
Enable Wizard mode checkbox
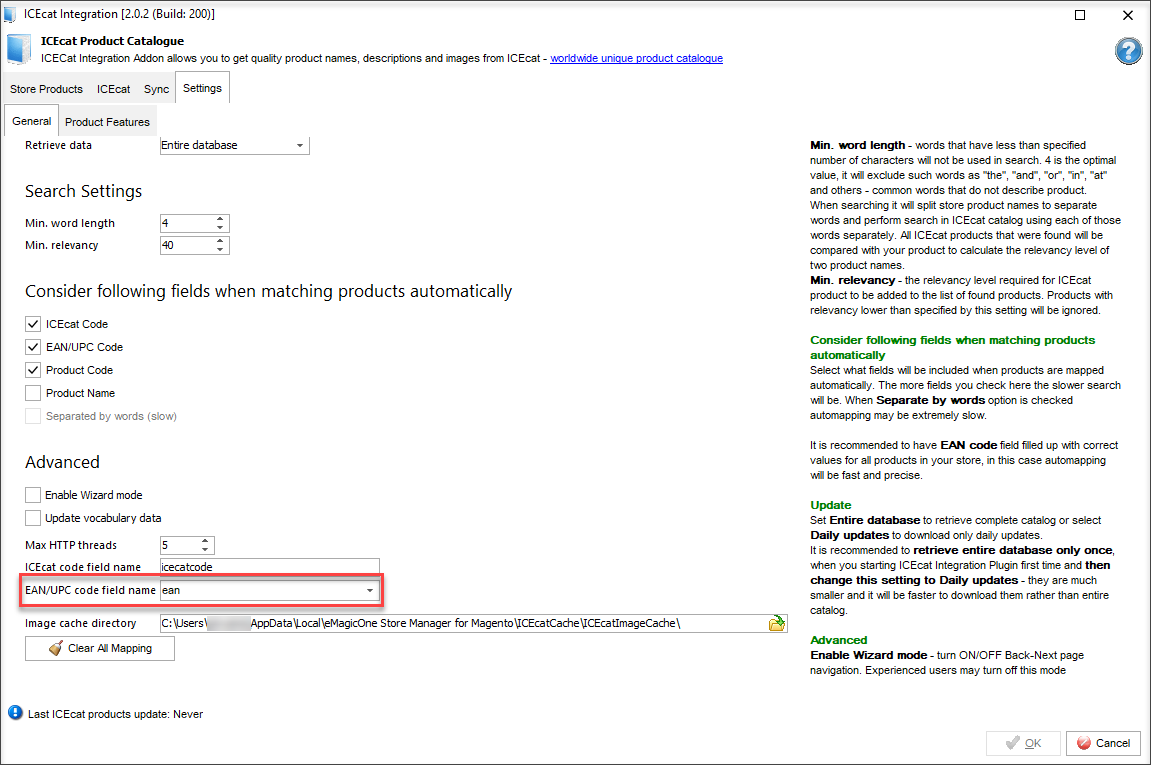34,495
